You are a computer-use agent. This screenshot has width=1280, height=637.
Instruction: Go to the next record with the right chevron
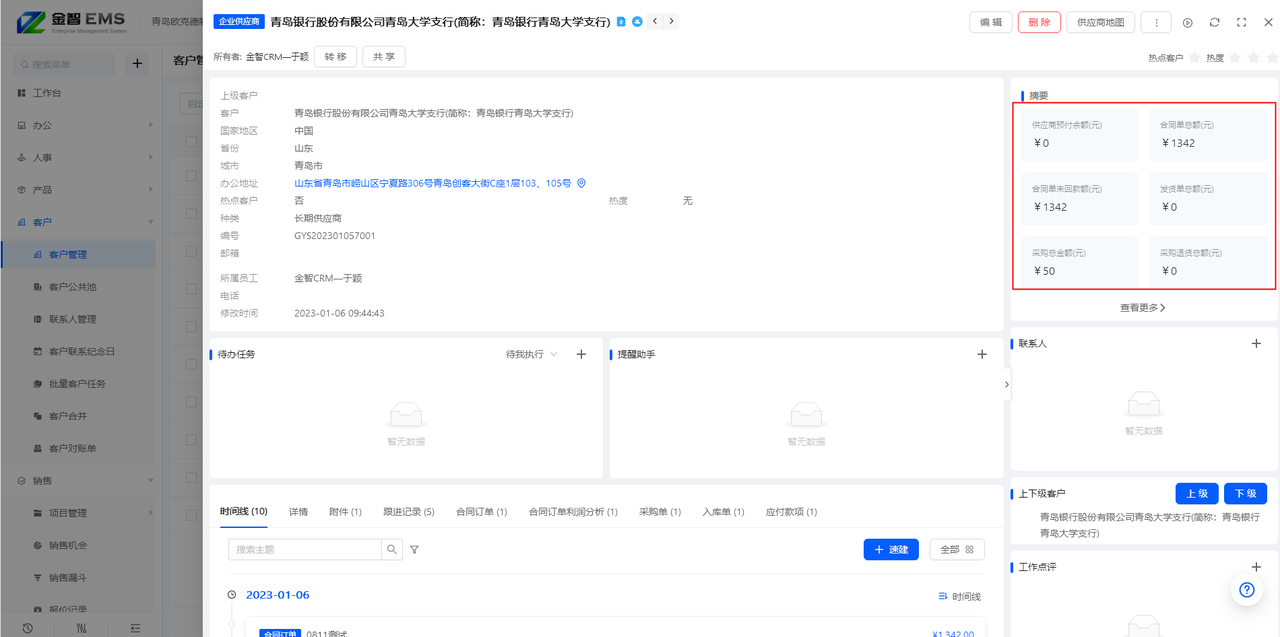(x=671, y=21)
